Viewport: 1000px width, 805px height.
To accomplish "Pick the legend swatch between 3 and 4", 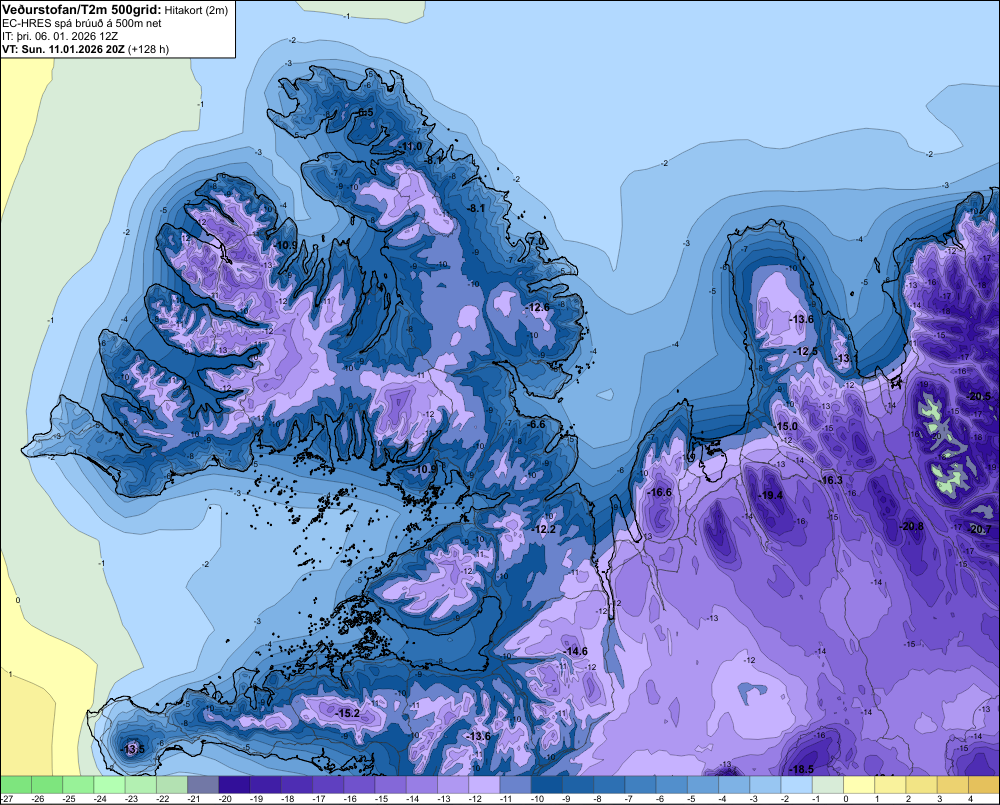I will coord(953,784).
